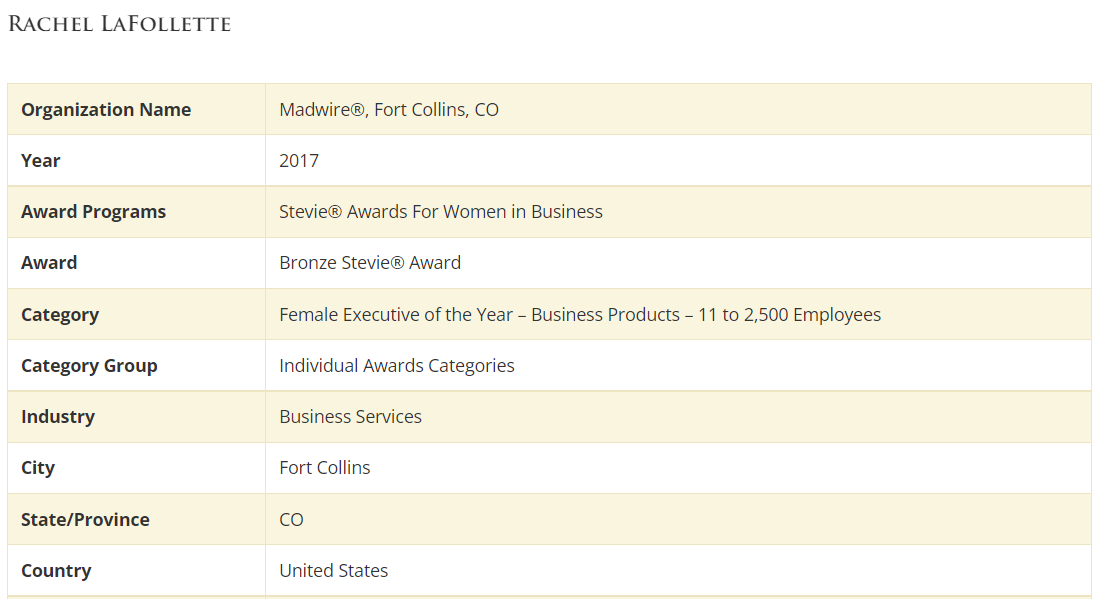This screenshot has height=599, width=1095.
Task: Click the 'Category' row label
Action: (x=60, y=315)
